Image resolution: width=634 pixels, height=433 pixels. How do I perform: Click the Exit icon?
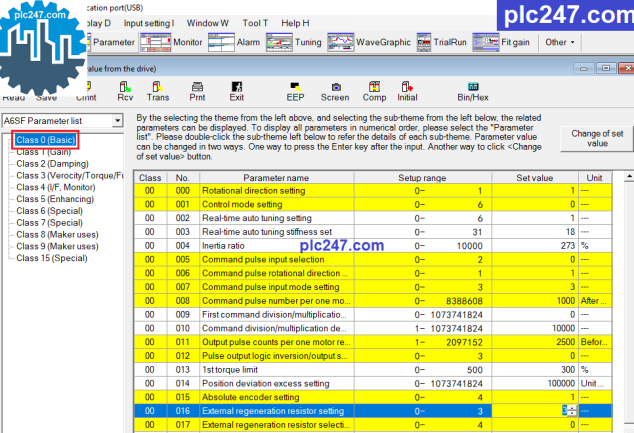(x=237, y=91)
